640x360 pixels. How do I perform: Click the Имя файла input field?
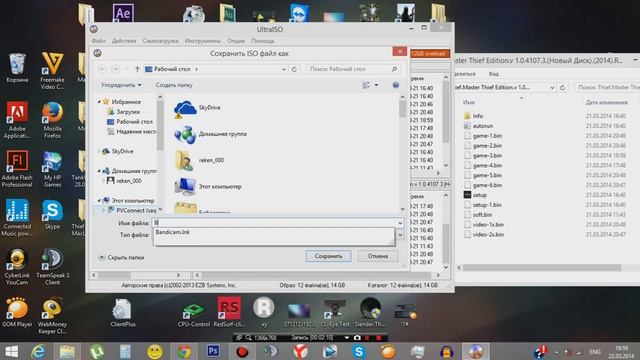pyautogui.click(x=274, y=222)
